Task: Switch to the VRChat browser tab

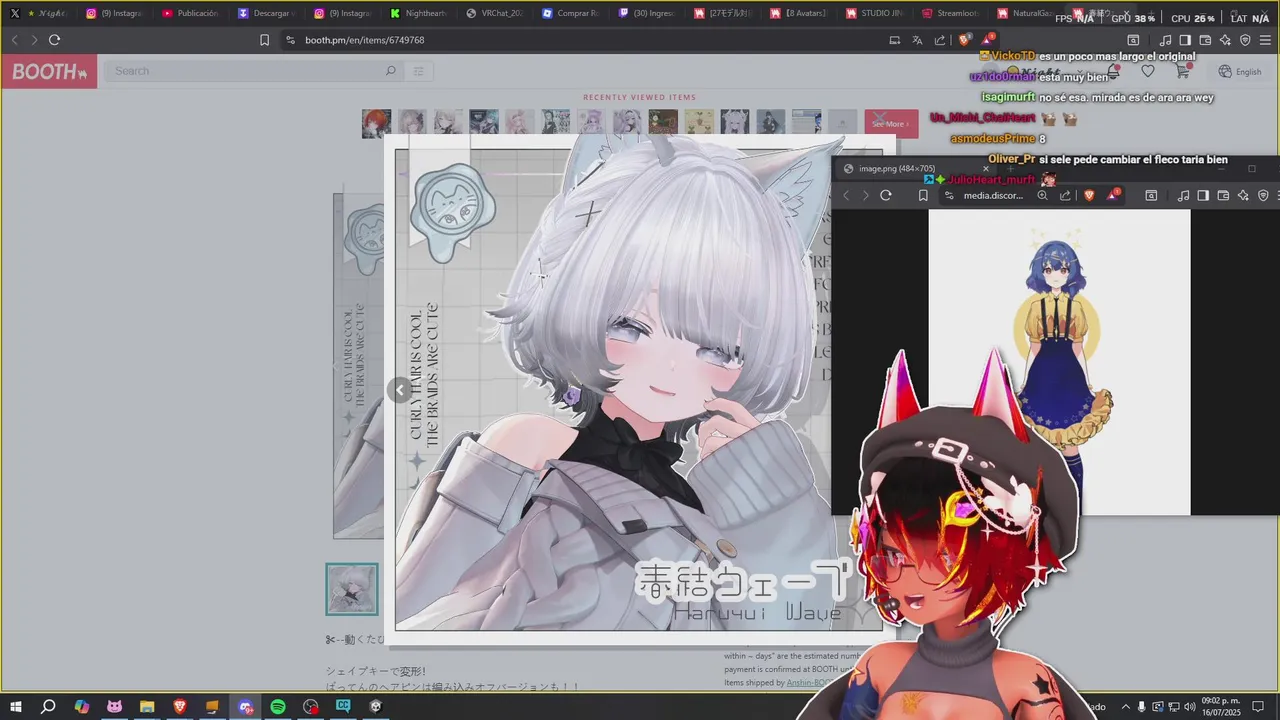Action: pos(494,14)
